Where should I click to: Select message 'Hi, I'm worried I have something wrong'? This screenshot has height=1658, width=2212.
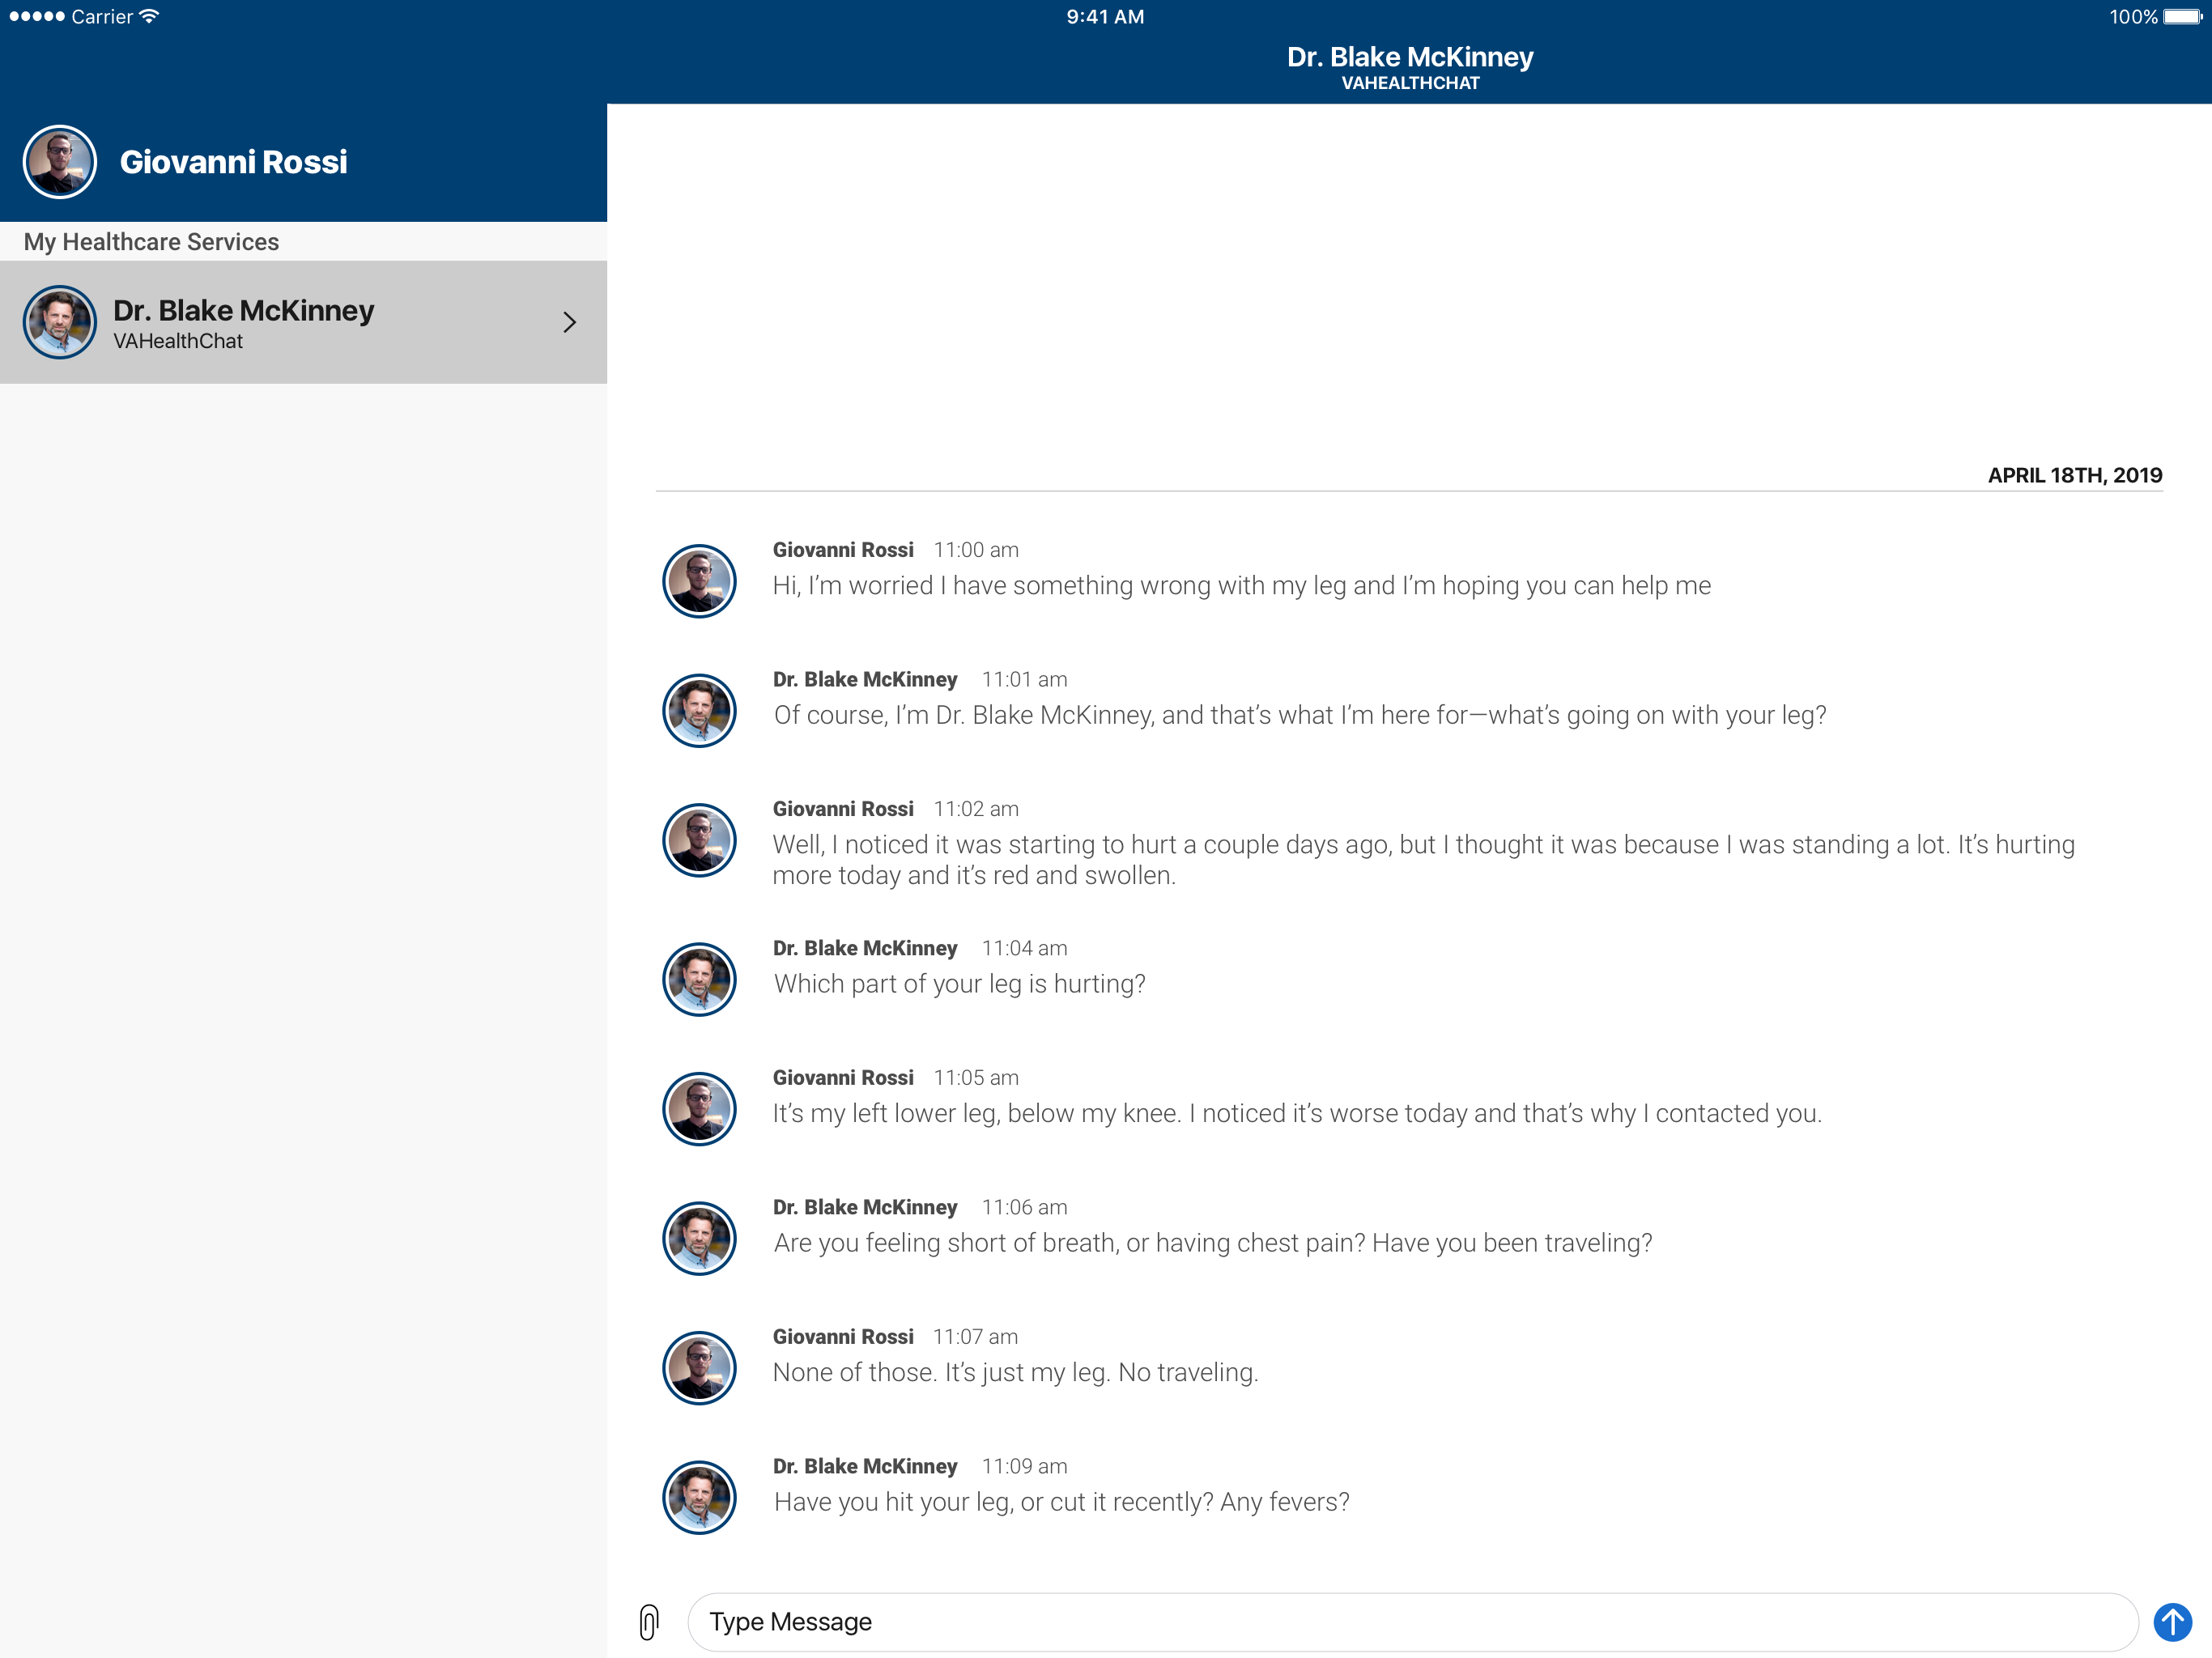1241,586
